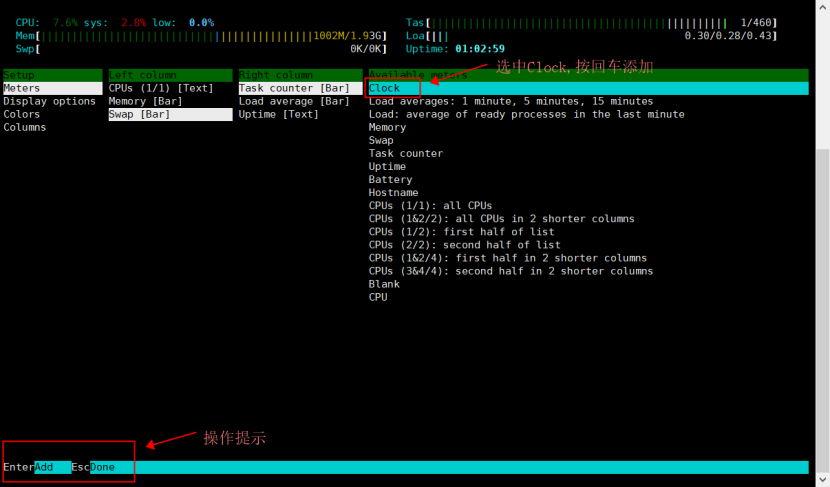Click the vertical scrollbar thumb
The width and height of the screenshot is (830, 487).
pyautogui.click(x=823, y=310)
